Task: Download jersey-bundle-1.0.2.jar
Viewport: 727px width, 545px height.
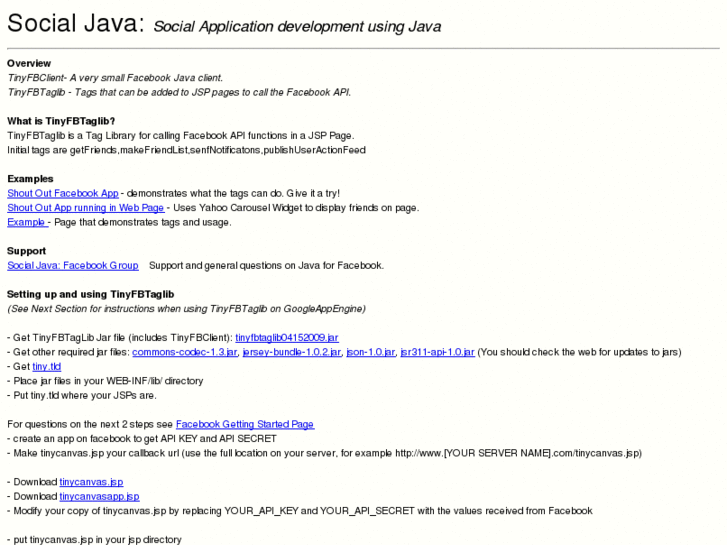Action: [292, 352]
